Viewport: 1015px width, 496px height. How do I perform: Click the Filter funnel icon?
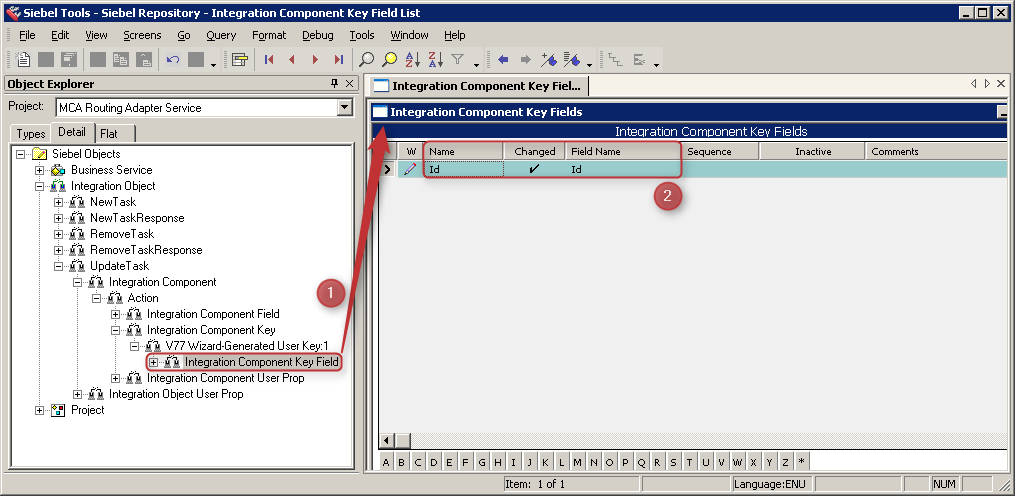click(x=458, y=60)
